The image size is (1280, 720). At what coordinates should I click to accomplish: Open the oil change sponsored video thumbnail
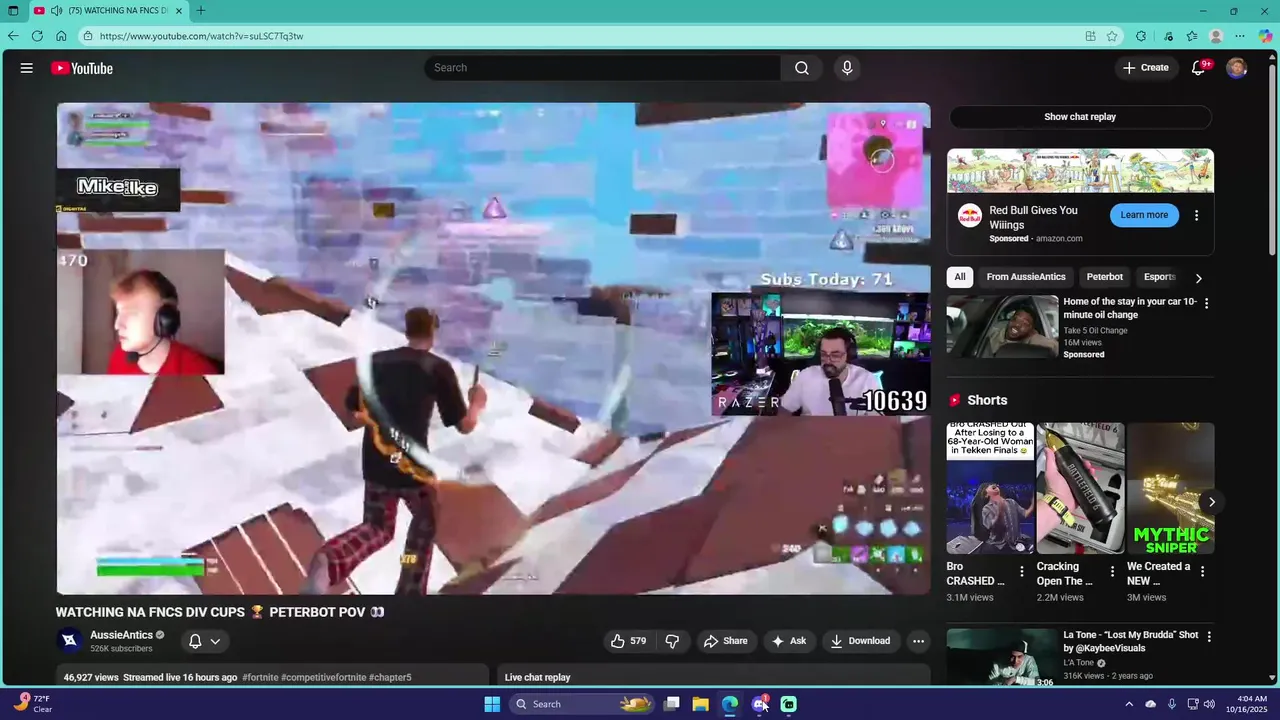[x=1002, y=326]
